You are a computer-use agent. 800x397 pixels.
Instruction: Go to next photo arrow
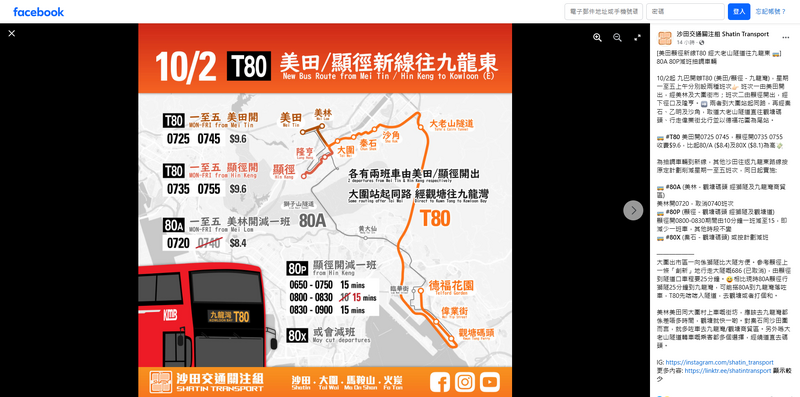633,210
